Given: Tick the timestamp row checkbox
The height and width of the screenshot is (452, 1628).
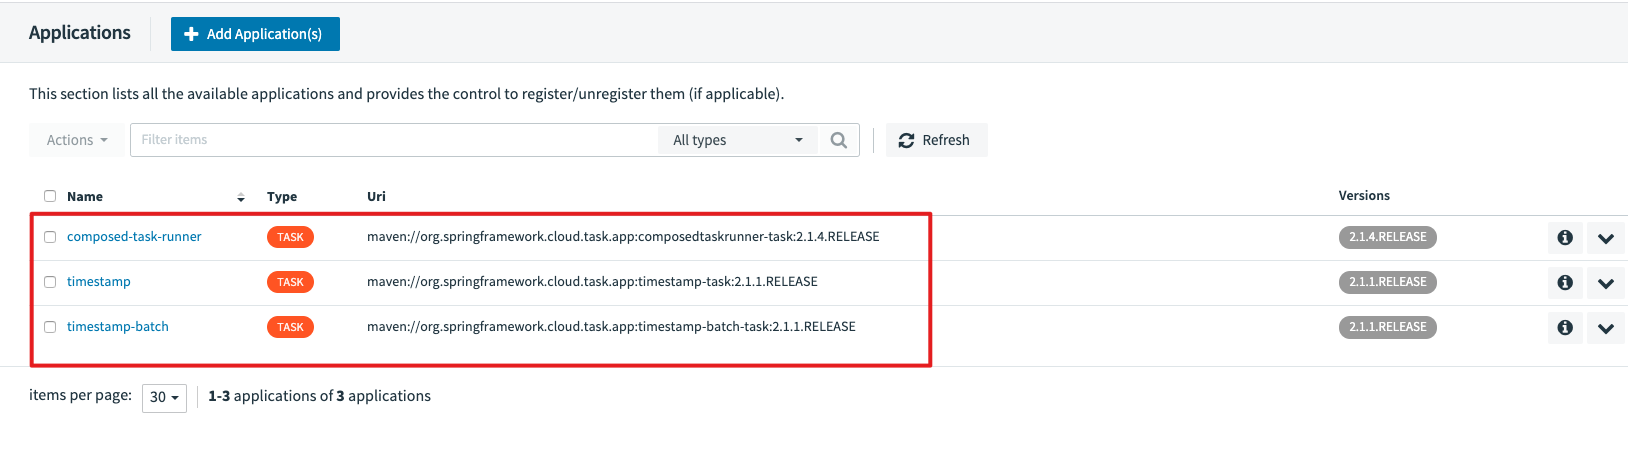Looking at the screenshot, I should [50, 282].
